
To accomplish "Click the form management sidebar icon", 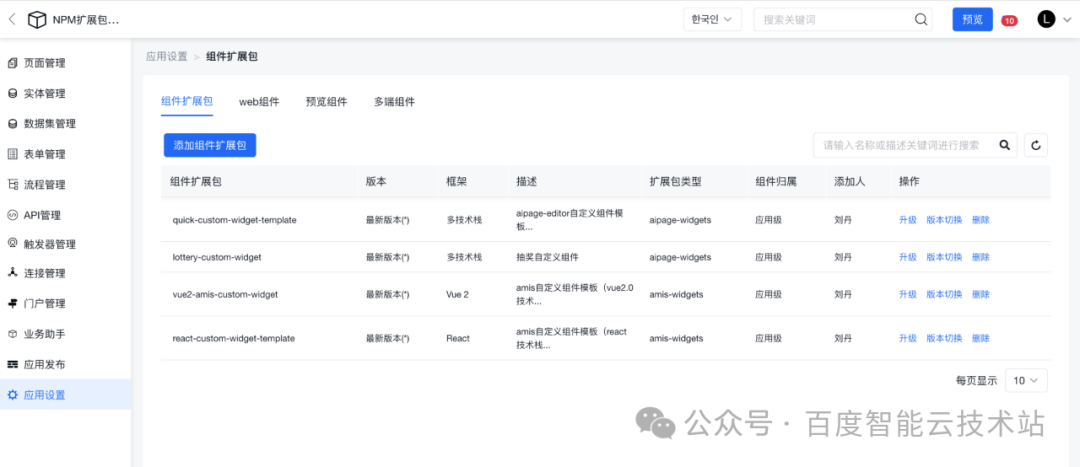I will [x=12, y=154].
